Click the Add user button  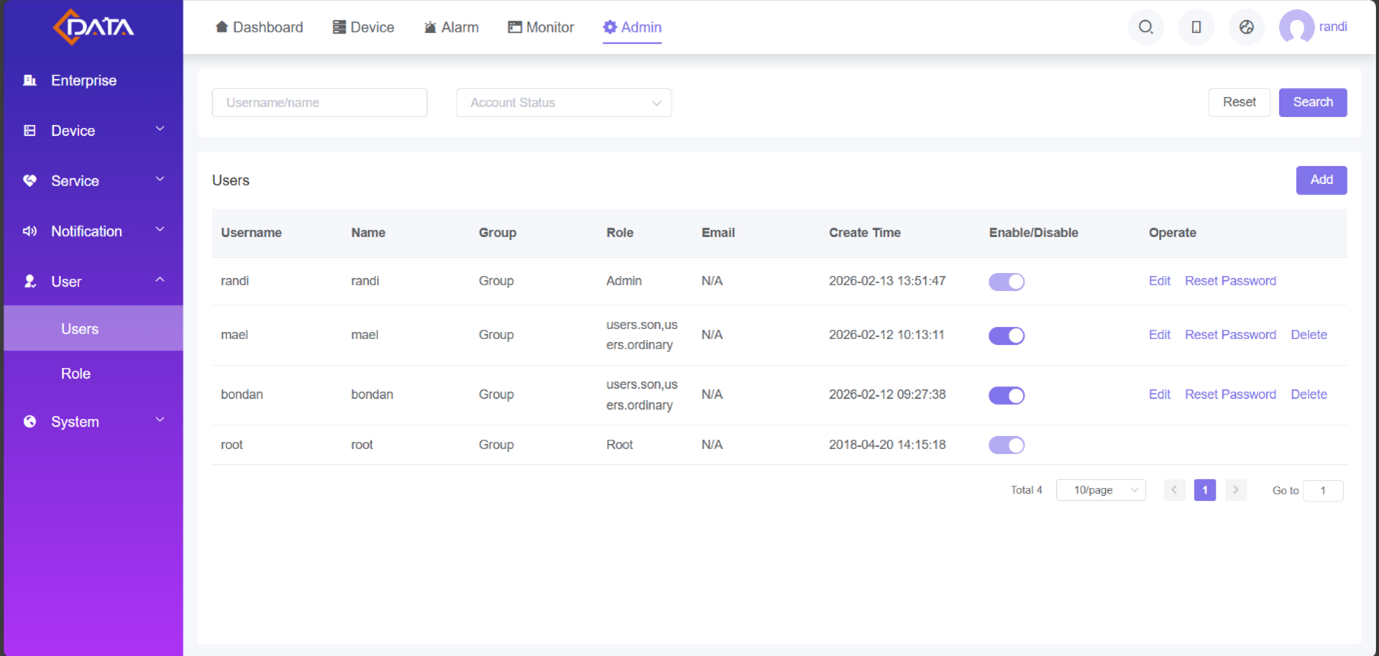1321,180
